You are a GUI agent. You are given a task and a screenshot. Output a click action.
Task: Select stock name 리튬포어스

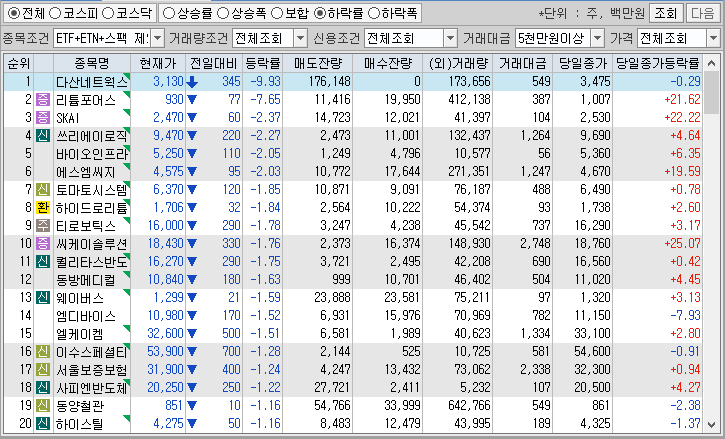coord(86,100)
